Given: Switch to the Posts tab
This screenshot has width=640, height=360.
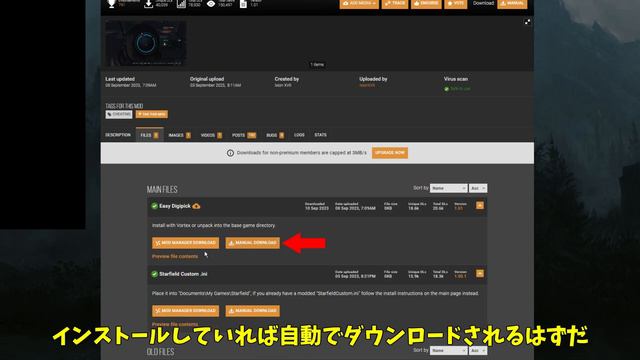Looking at the screenshot, I should [244, 135].
